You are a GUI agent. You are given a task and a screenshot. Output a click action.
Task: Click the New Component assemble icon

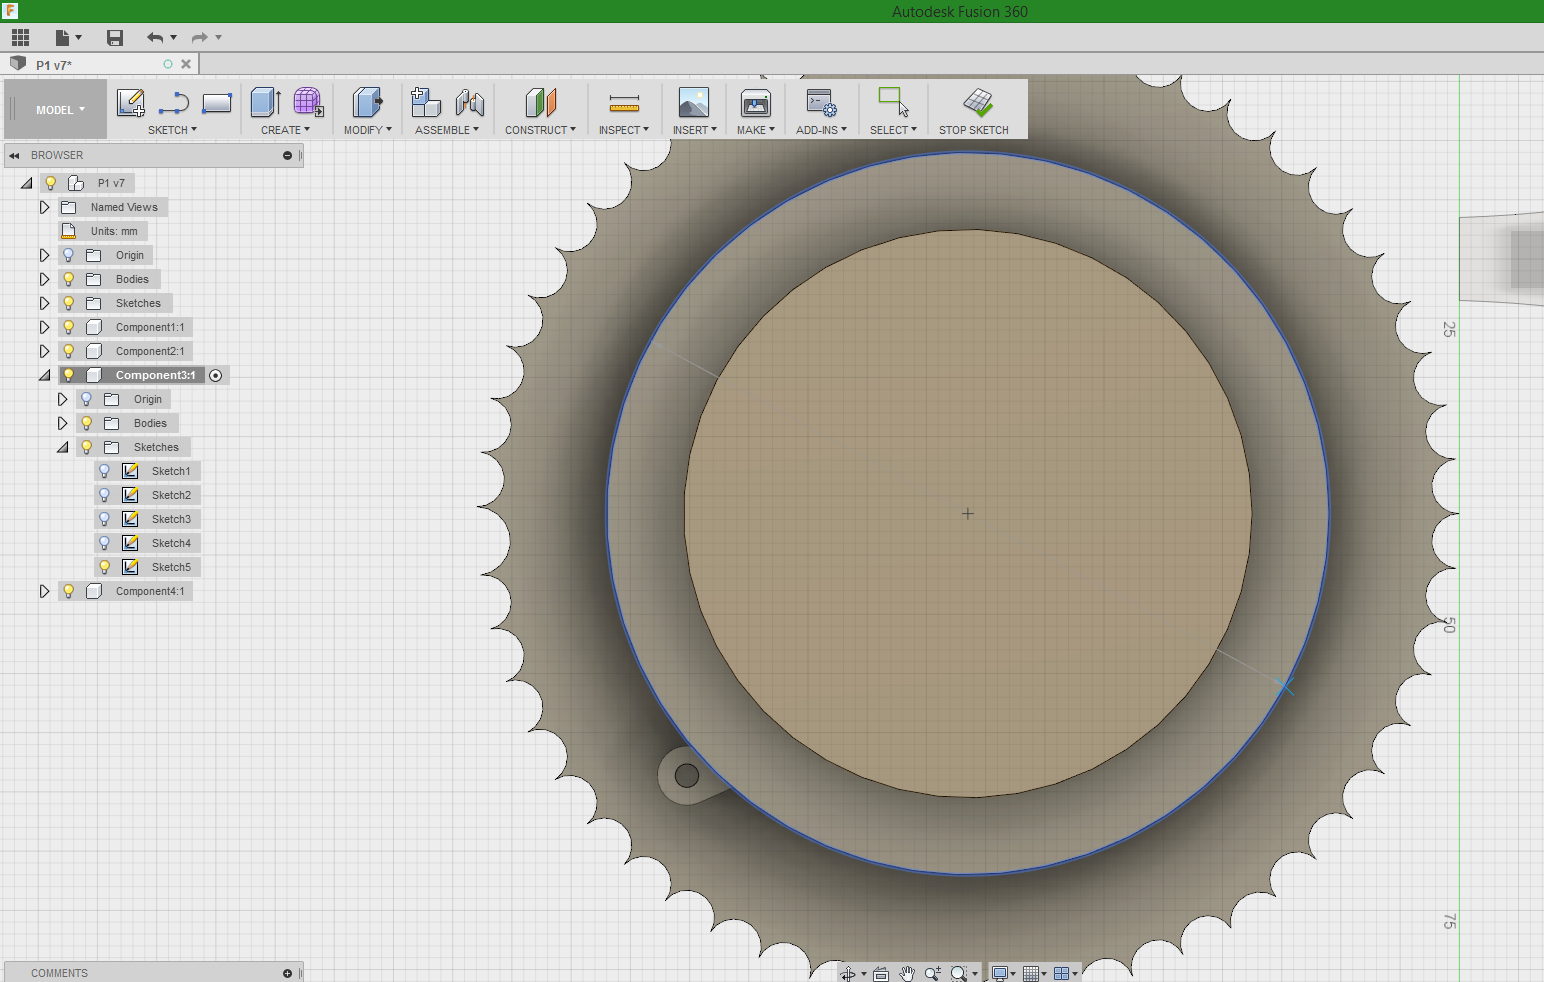[x=426, y=102]
